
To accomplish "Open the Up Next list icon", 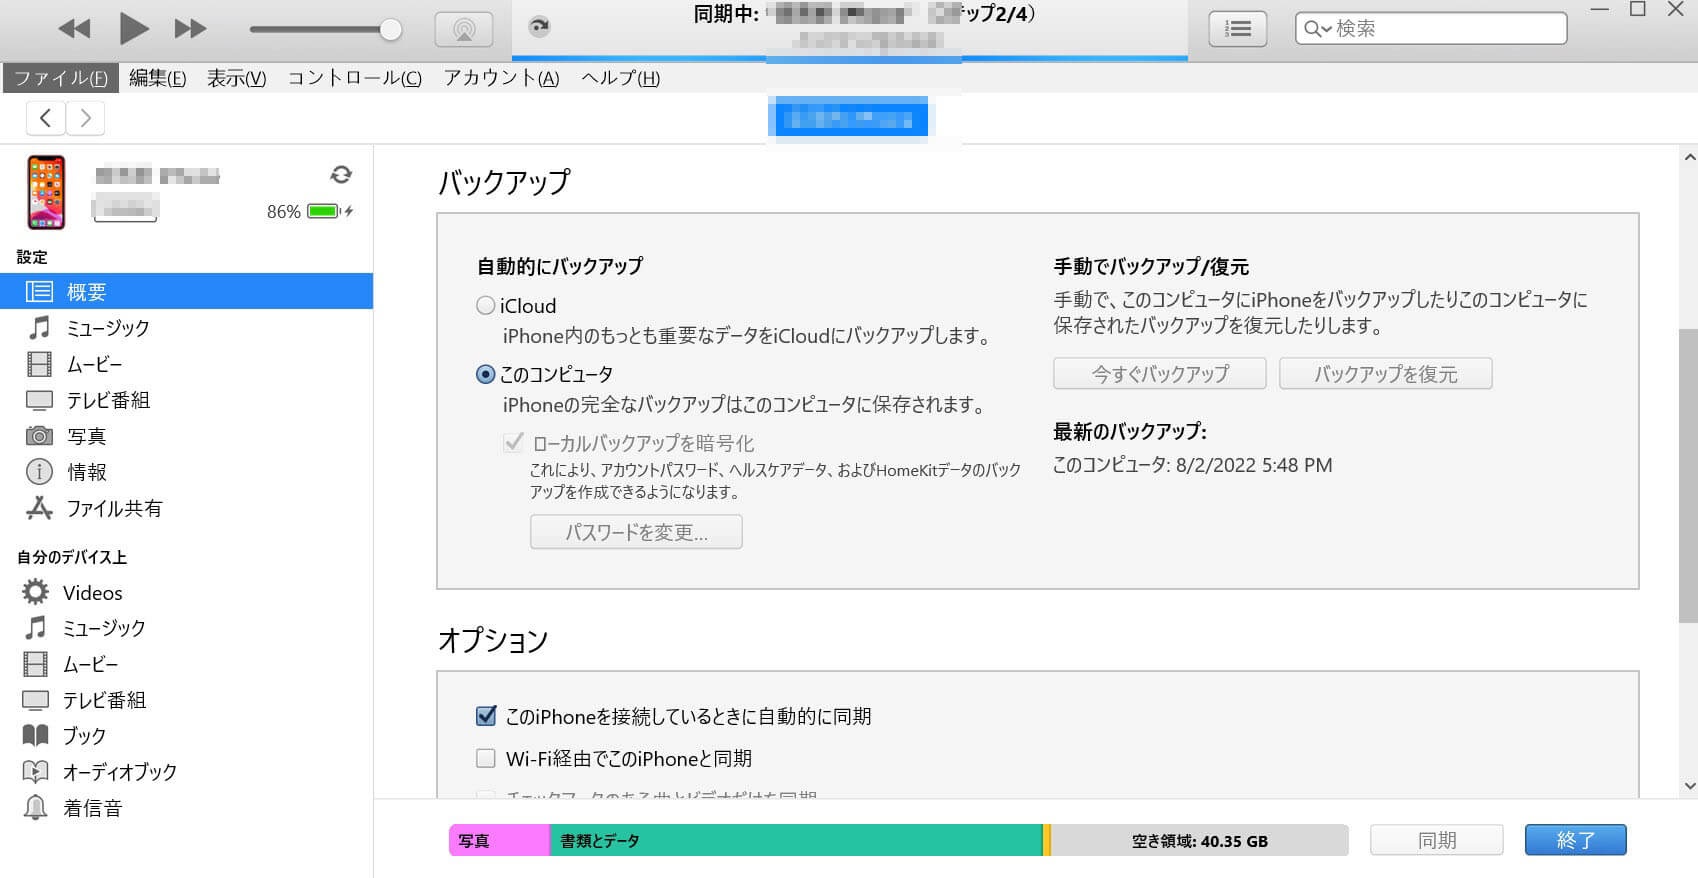I will (1238, 29).
